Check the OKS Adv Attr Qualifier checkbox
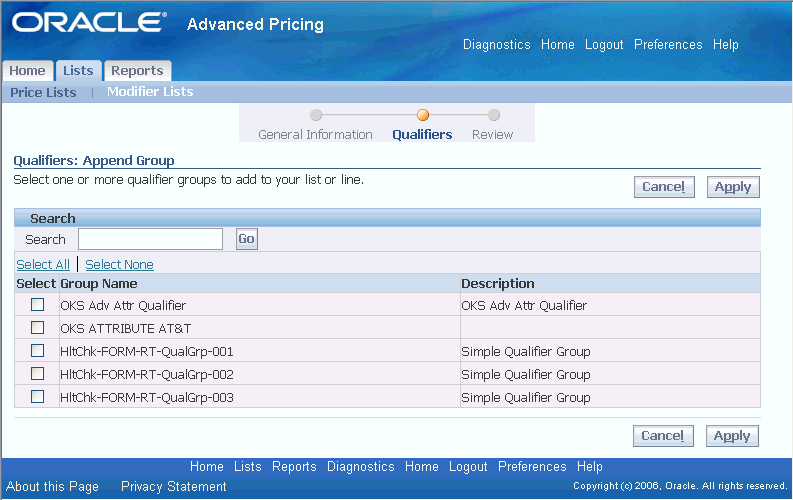The height and width of the screenshot is (500, 793). tap(37, 305)
